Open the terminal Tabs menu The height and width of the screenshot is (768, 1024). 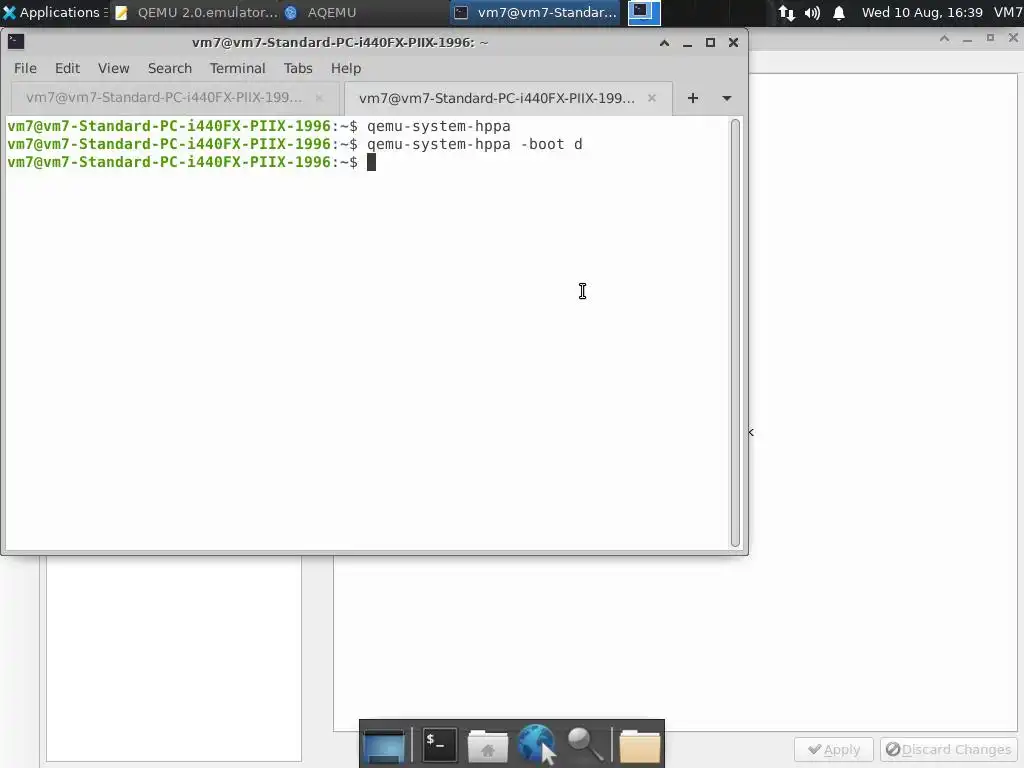(x=298, y=69)
